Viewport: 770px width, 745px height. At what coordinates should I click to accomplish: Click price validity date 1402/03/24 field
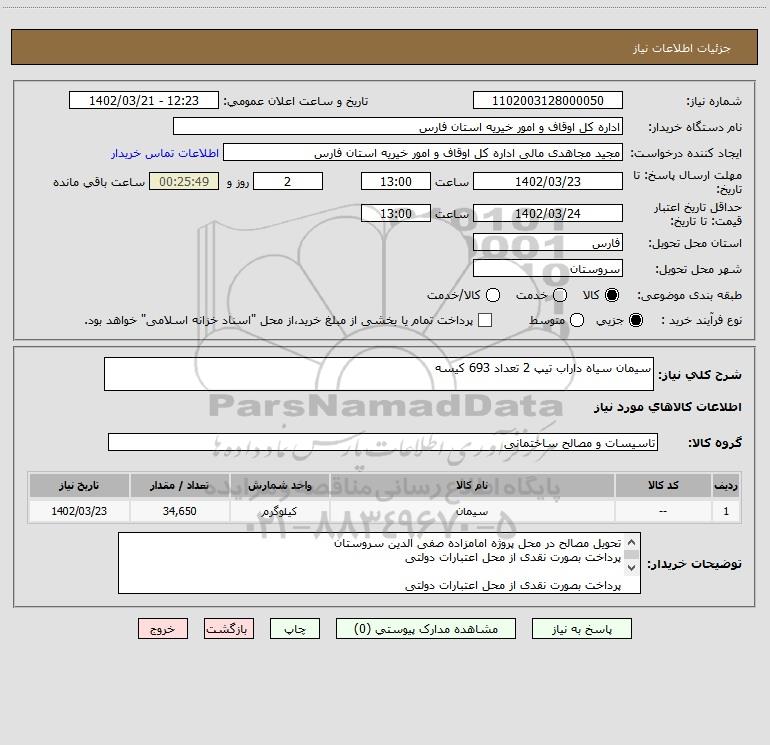coord(548,213)
